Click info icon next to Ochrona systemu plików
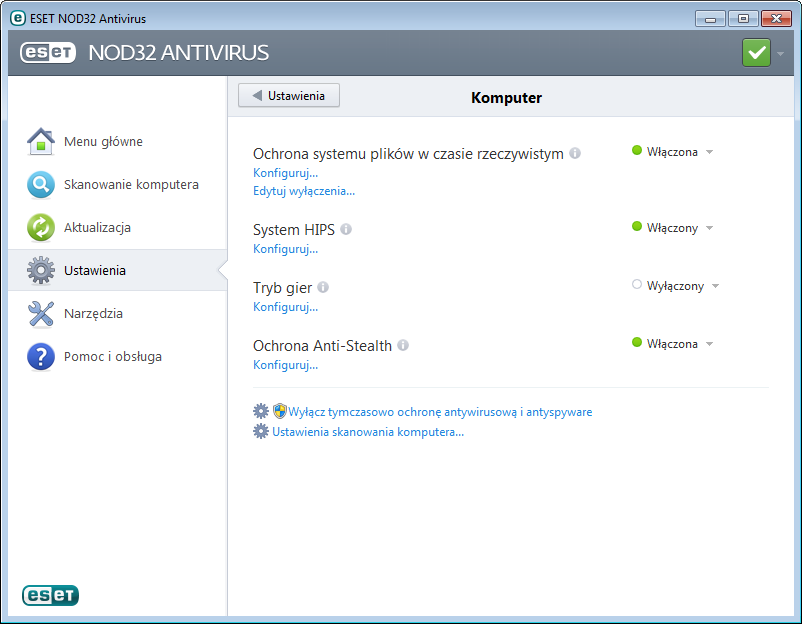The height and width of the screenshot is (624, 802). (575, 153)
